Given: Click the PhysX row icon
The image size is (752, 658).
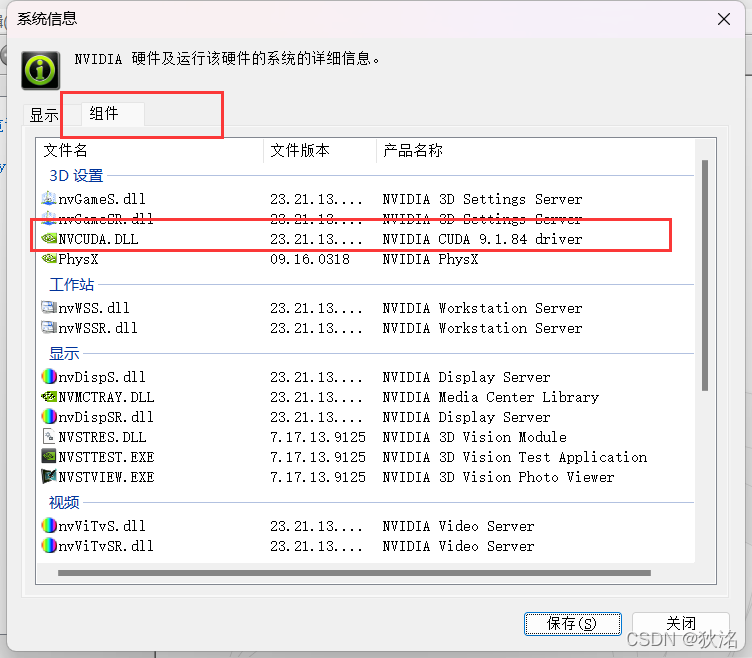Looking at the screenshot, I should 49,259.
